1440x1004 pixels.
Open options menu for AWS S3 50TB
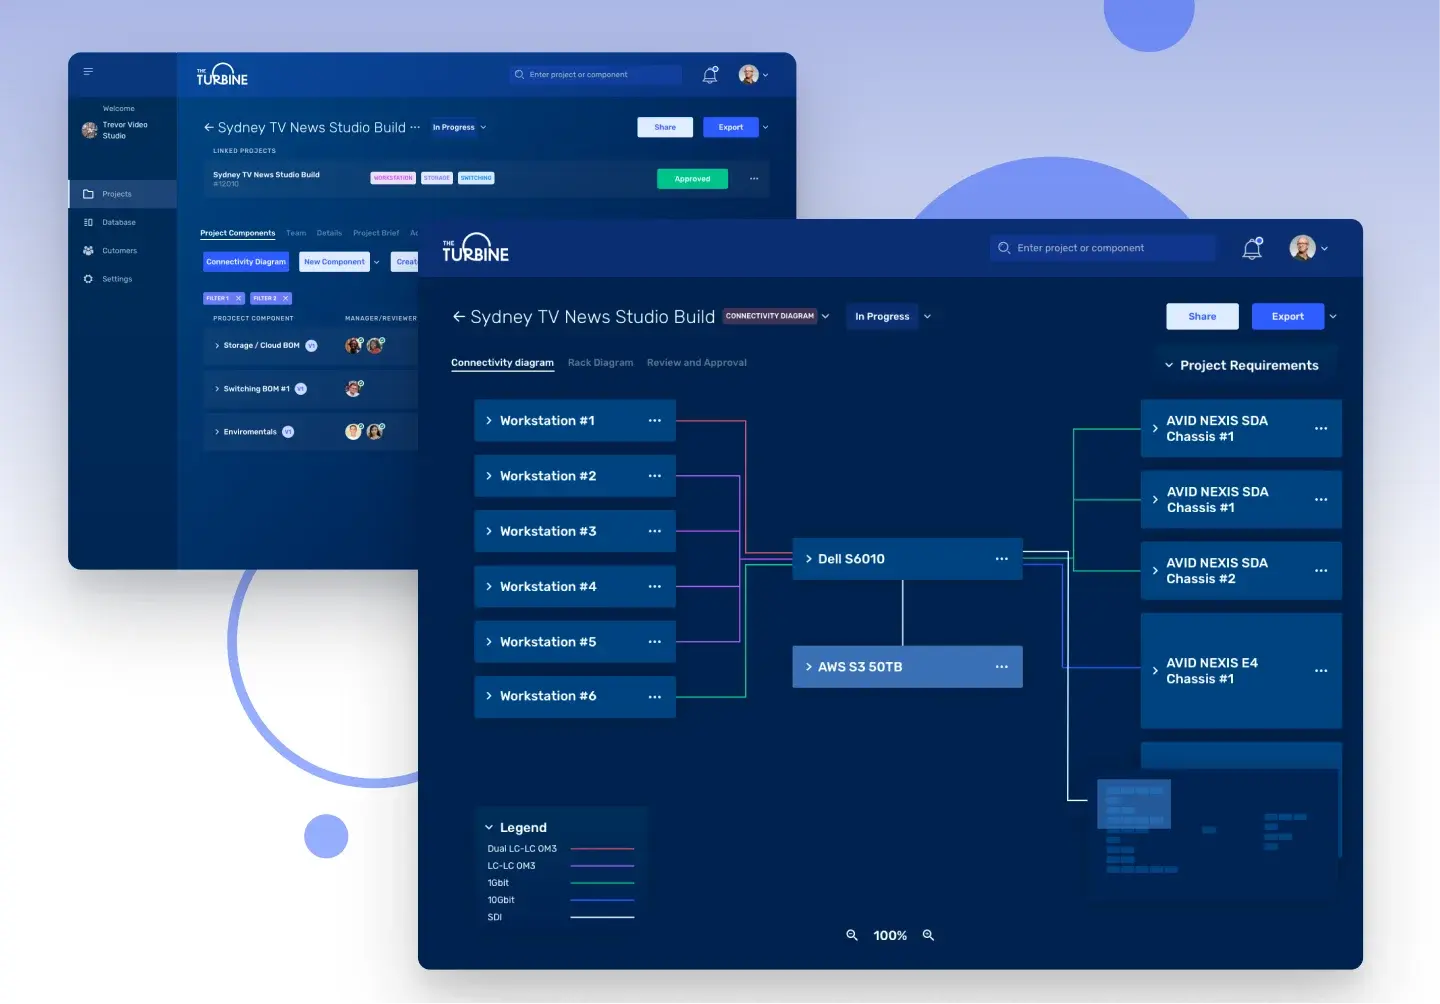click(x=1002, y=667)
